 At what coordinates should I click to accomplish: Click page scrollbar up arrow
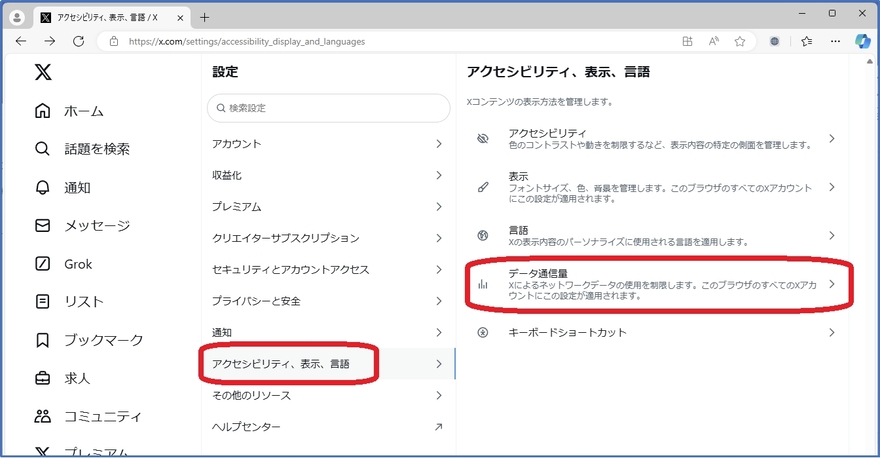[x=870, y=61]
